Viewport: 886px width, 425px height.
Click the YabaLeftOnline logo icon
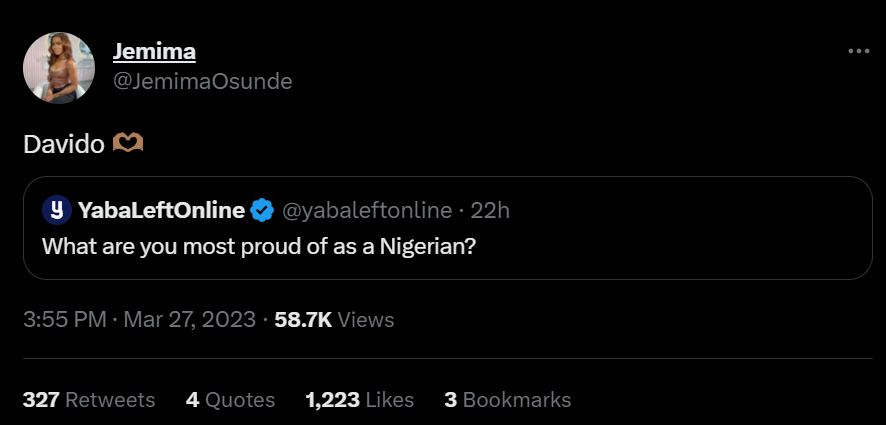click(58, 210)
